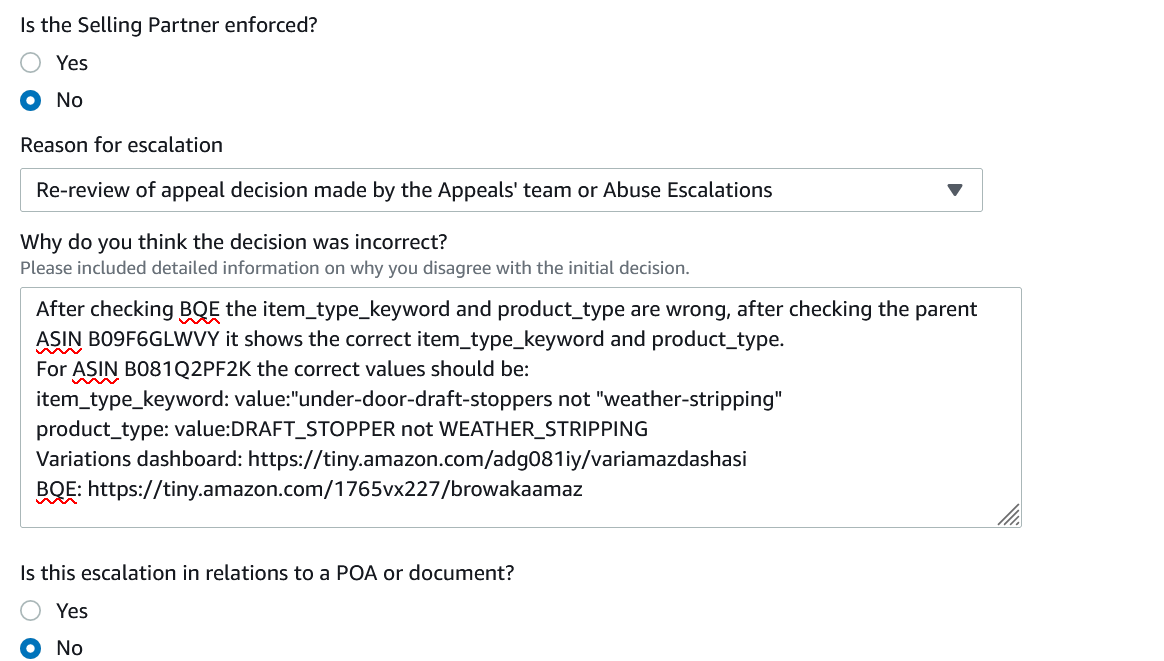Image resolution: width=1164 pixels, height=661 pixels.
Task: Select No for Selling Partner enforced
Action: 30,100
